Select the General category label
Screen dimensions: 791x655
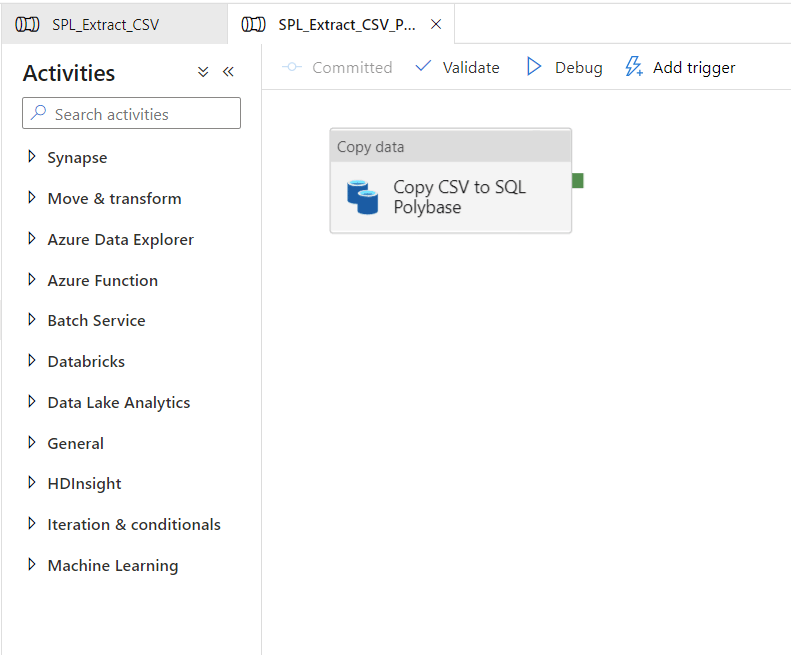[76, 443]
